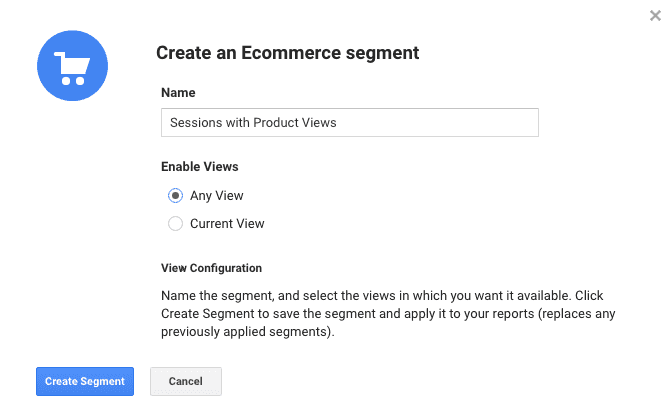Close the dialog using the X icon
The height and width of the screenshot is (412, 667).
[x=654, y=14]
